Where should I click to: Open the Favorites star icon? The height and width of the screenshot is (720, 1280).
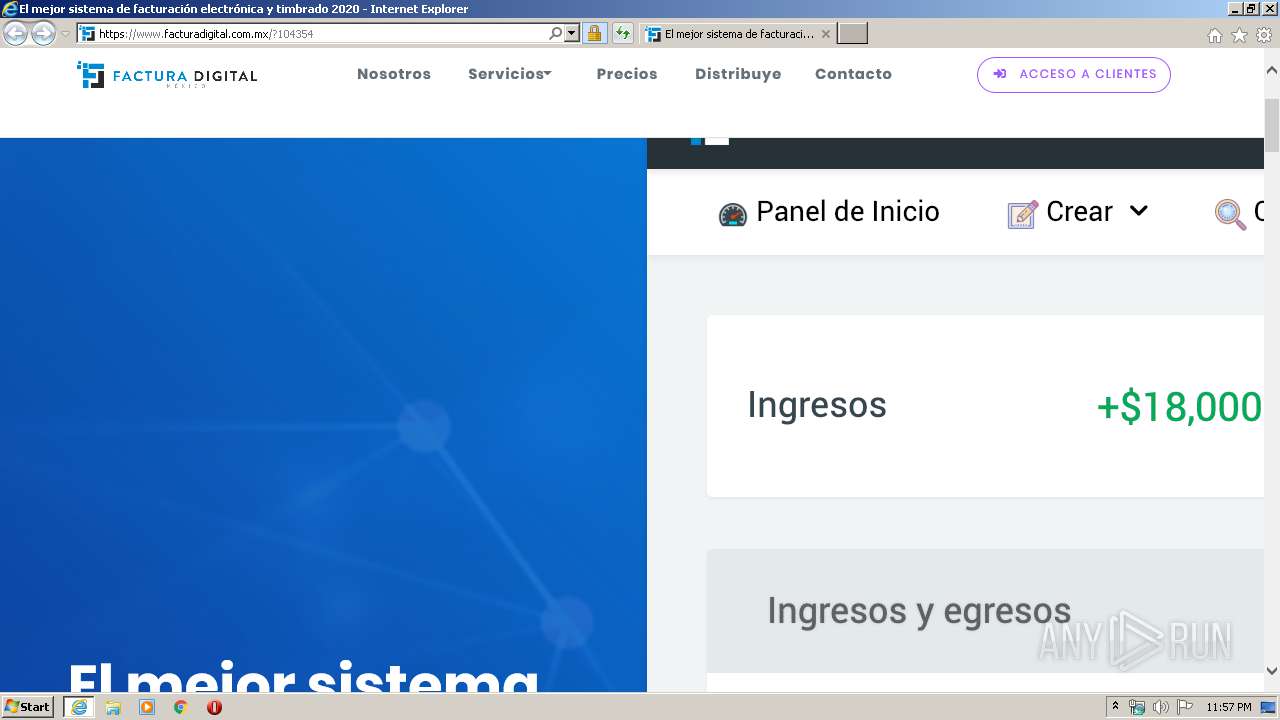click(x=1239, y=35)
